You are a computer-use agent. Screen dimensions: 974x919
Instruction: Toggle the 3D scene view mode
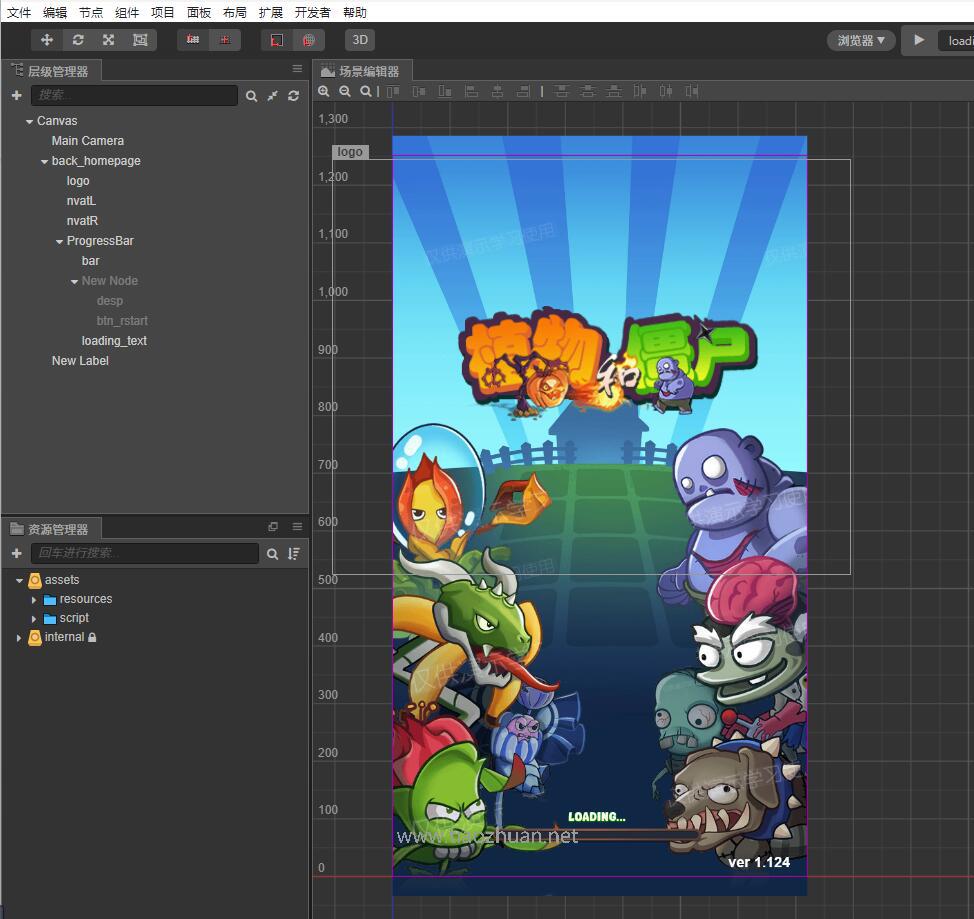click(360, 40)
